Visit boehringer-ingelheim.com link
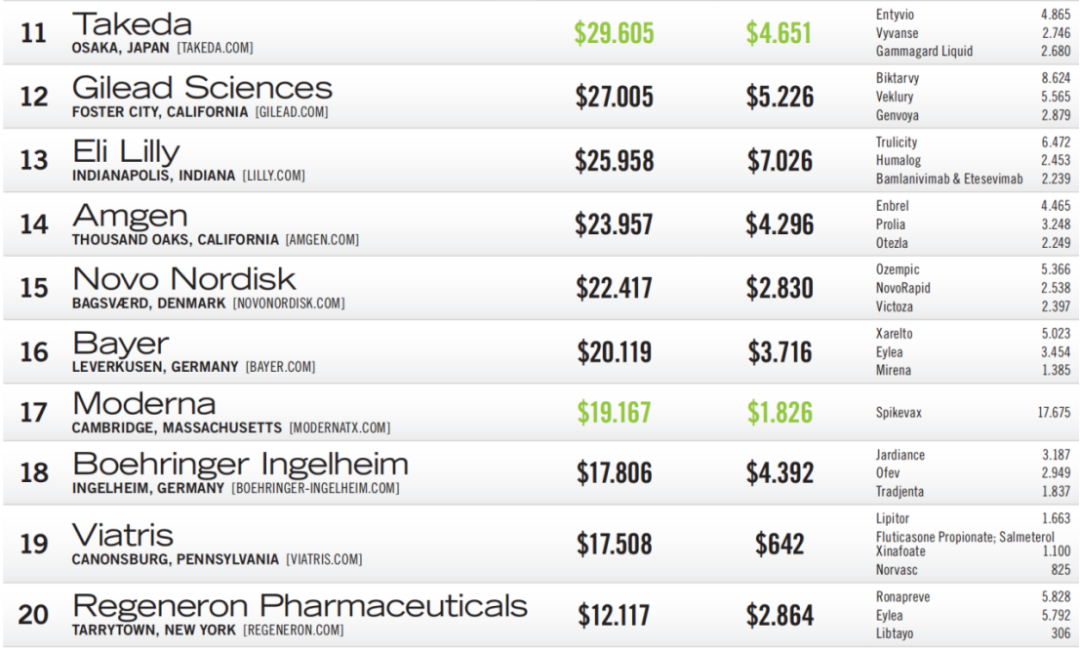This screenshot has width=1080, height=650. 315,489
